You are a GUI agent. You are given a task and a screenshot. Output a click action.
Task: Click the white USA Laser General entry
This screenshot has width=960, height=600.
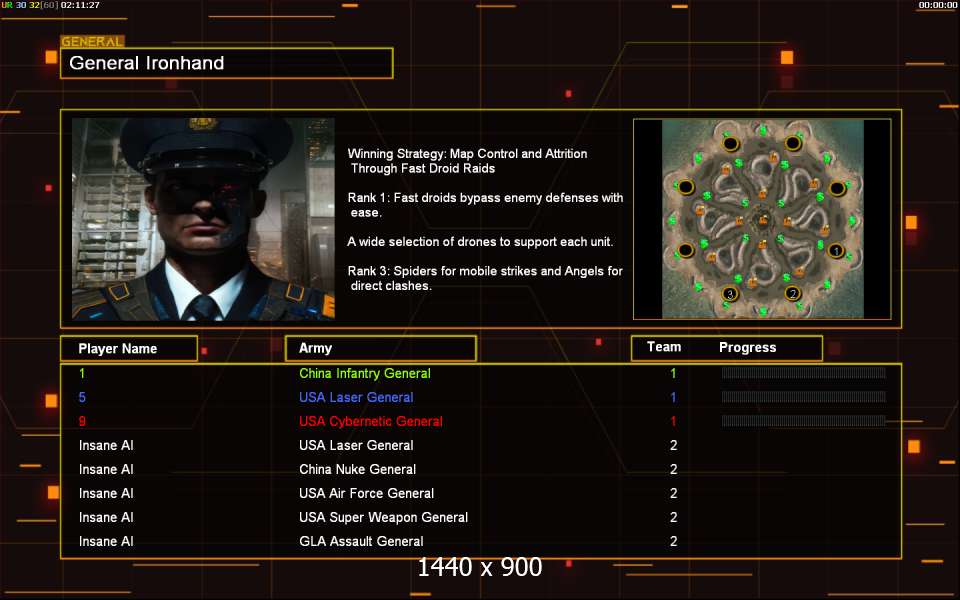pos(356,445)
